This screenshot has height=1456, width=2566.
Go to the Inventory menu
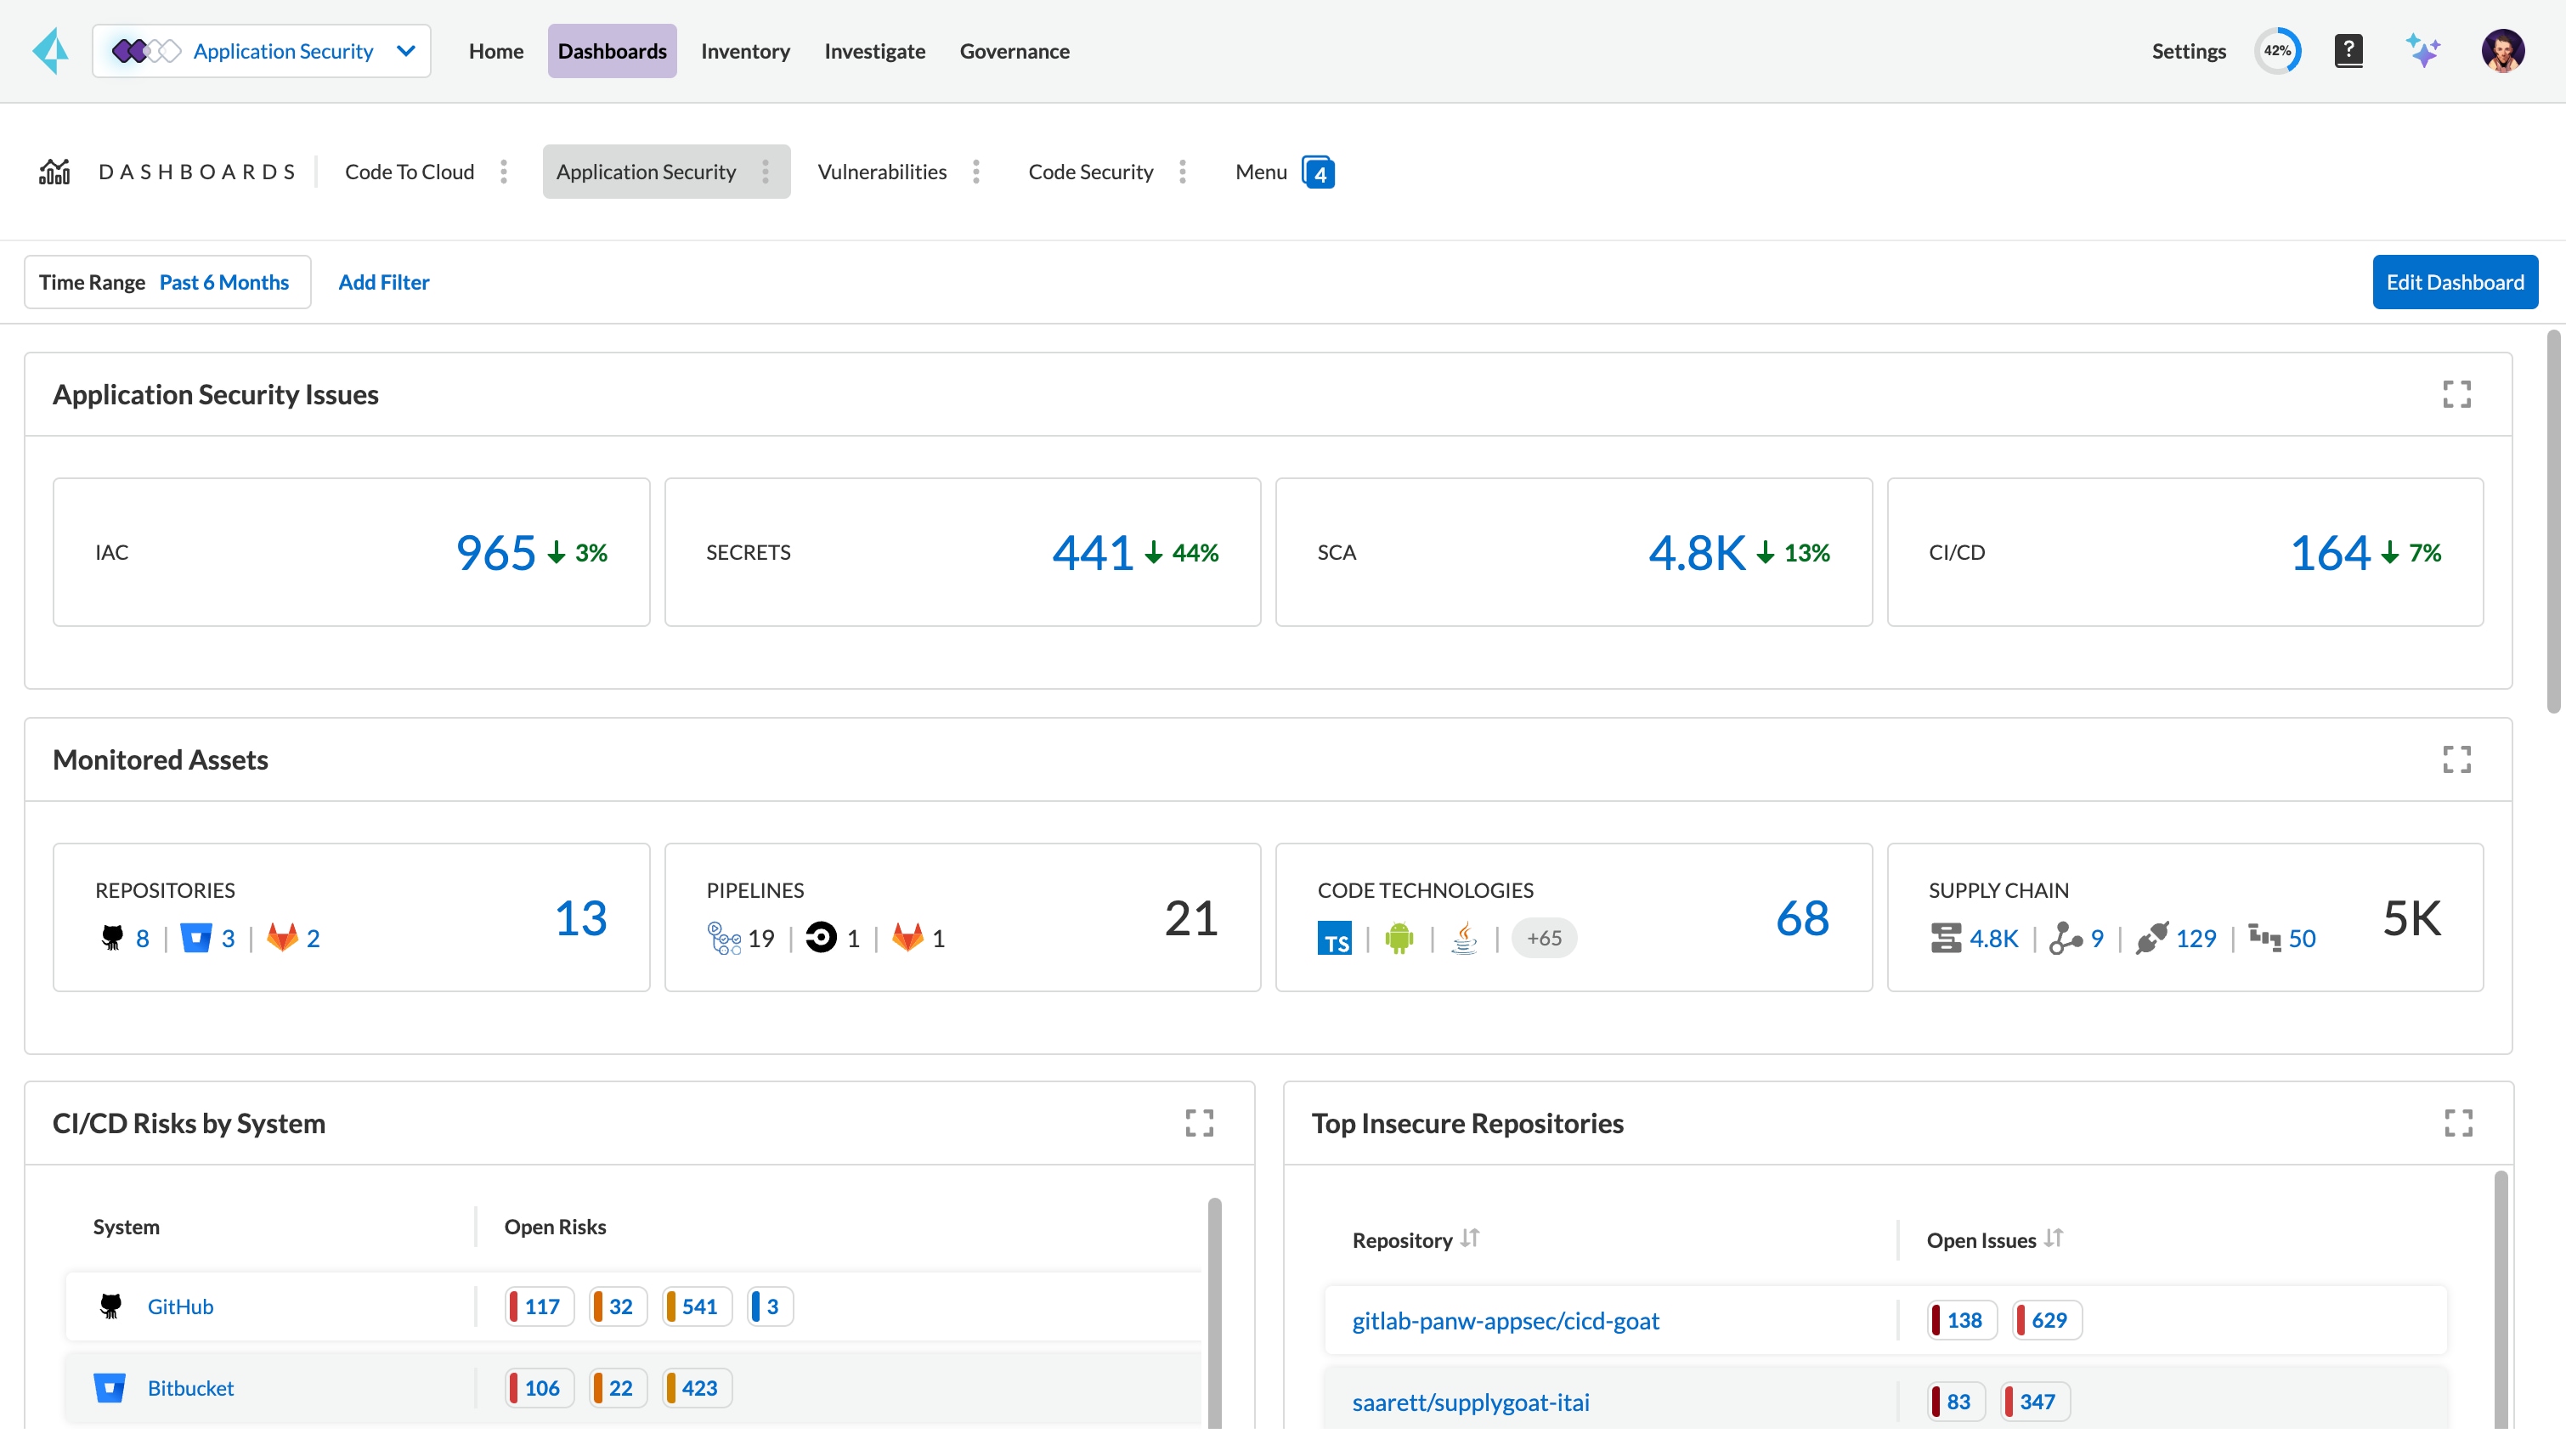click(x=745, y=51)
